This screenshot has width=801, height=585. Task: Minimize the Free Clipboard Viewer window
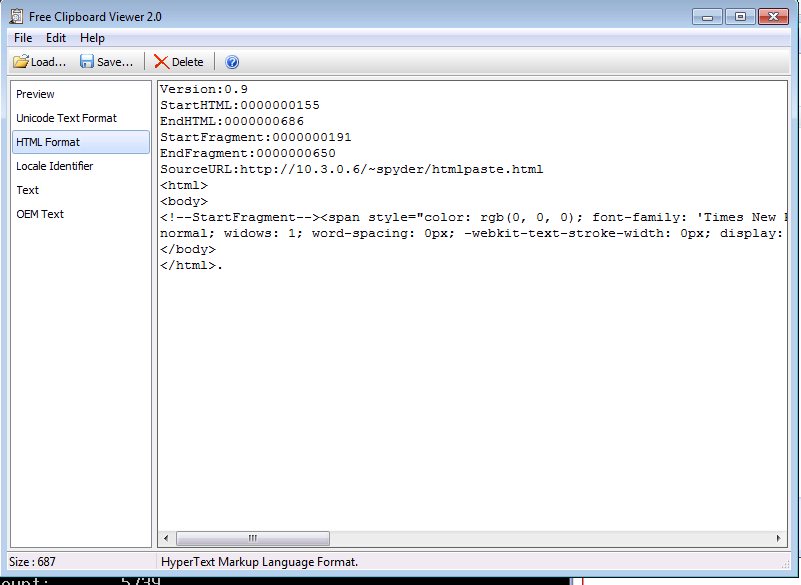point(707,17)
